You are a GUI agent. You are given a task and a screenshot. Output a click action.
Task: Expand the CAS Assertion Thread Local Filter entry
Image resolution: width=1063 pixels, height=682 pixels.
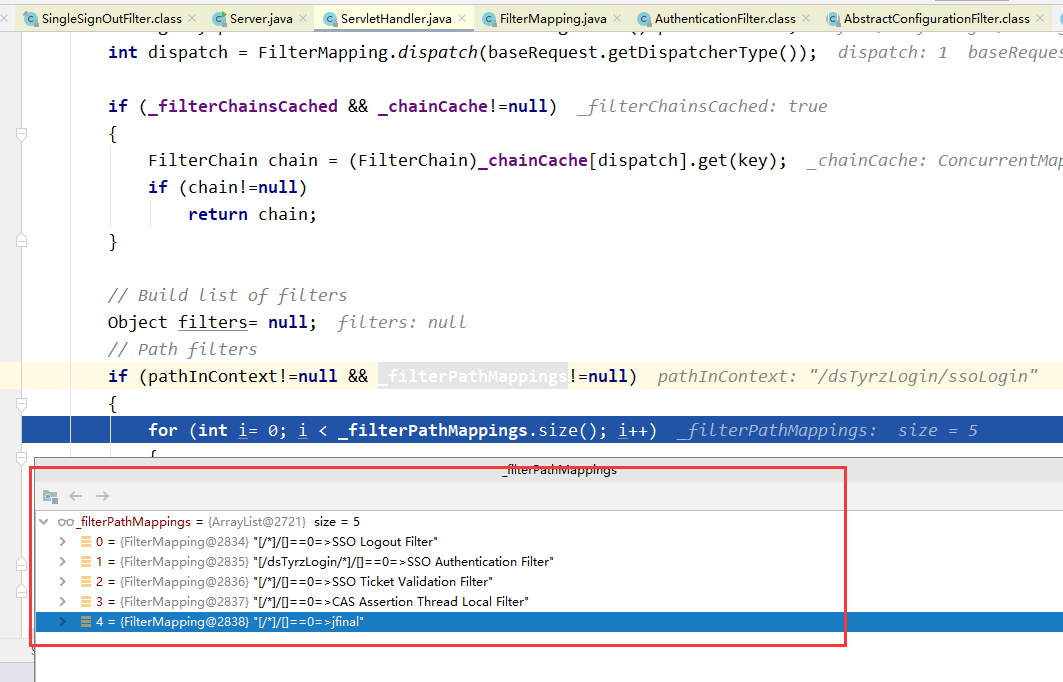(62, 601)
